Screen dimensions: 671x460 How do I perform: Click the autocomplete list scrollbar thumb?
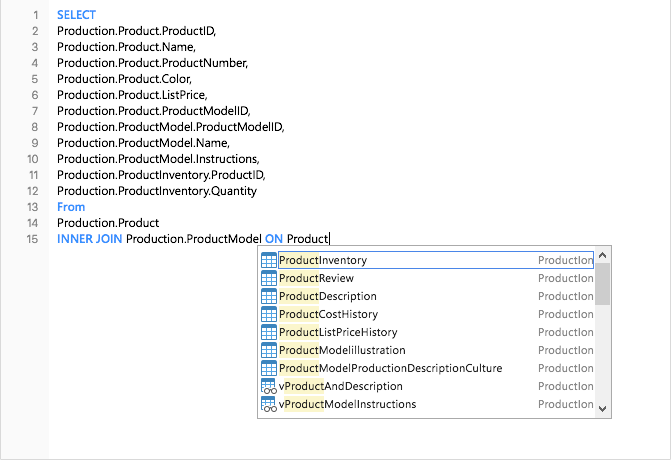[x=602, y=284]
